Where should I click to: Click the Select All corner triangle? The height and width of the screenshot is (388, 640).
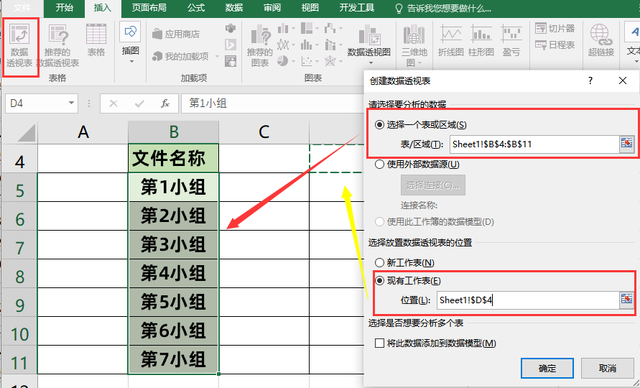(x=27, y=133)
